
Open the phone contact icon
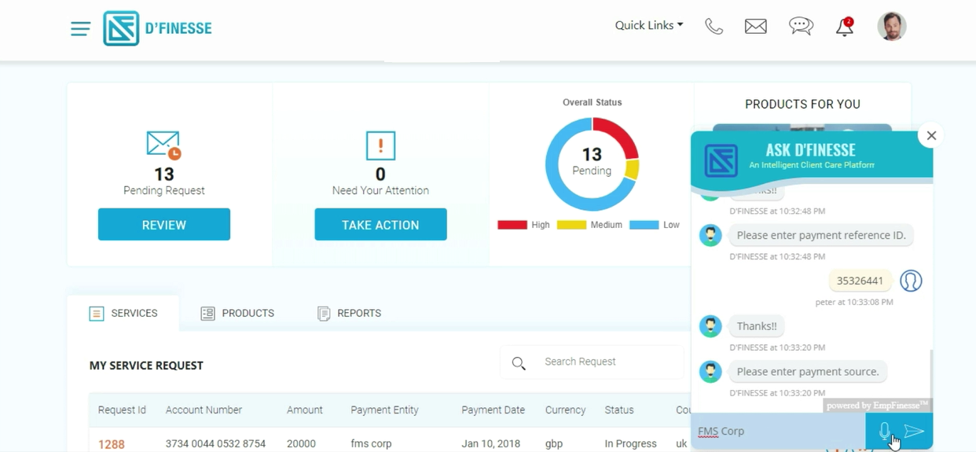(713, 26)
